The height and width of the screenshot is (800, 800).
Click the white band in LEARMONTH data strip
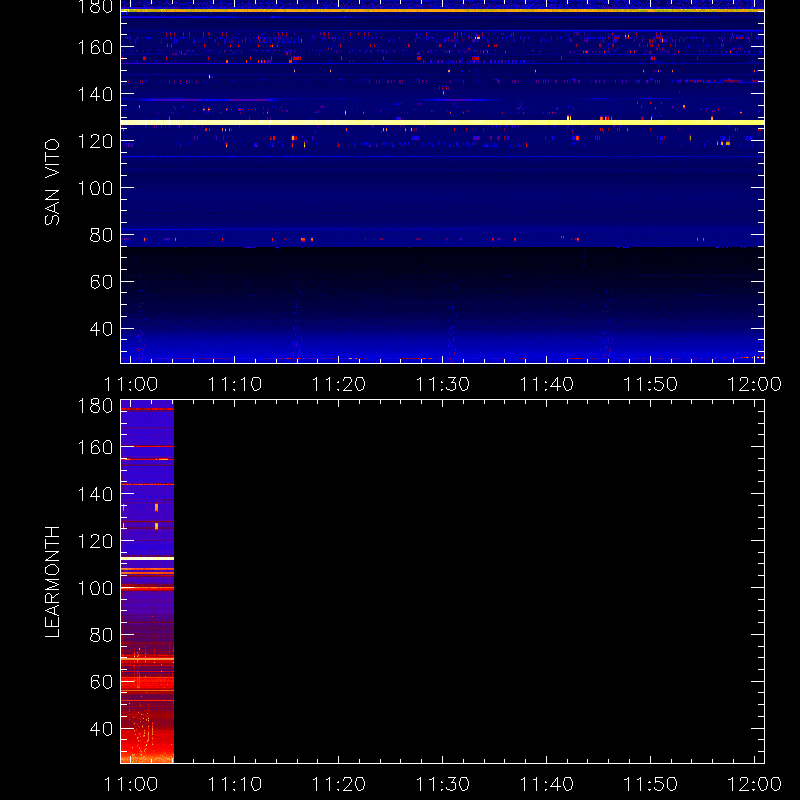147,559
